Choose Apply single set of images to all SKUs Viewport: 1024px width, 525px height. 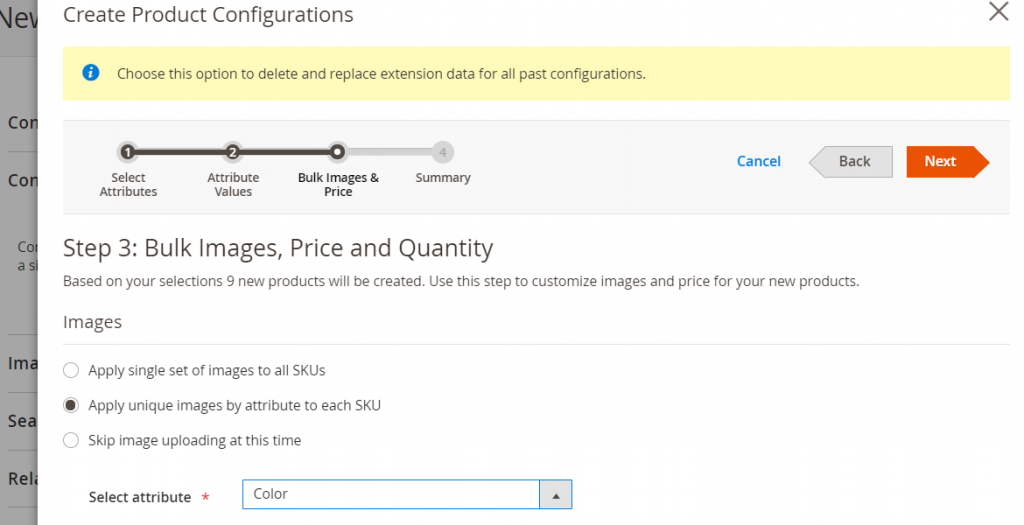tap(71, 371)
